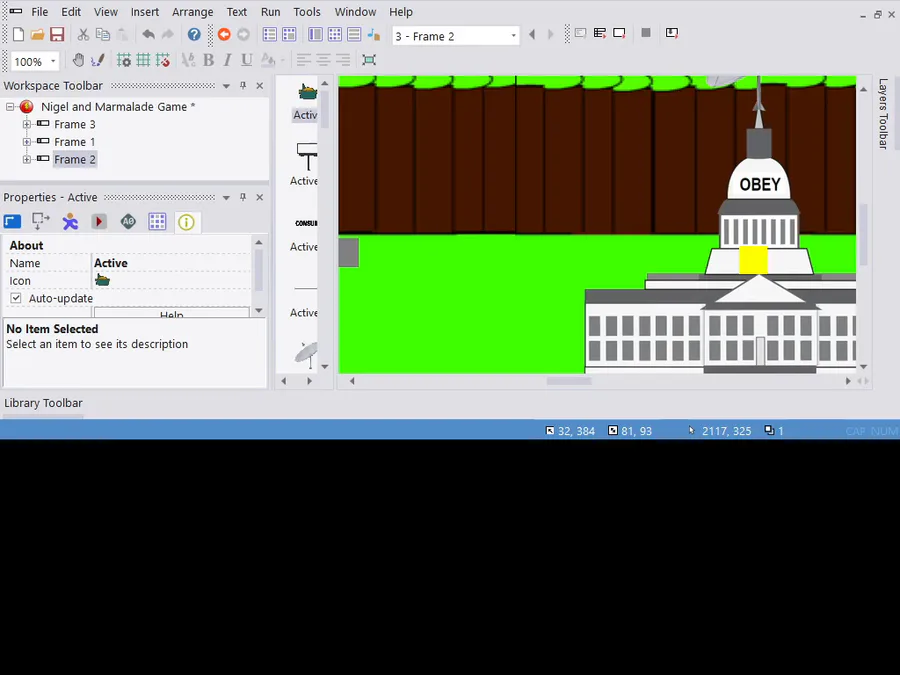900x675 pixels.
Task: Go back using the orange arrow
Action: tap(224, 34)
